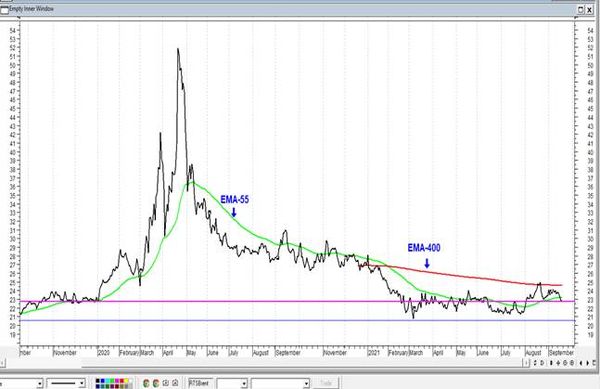Open the wide dropdown in bottom toolbar

coord(306,383)
